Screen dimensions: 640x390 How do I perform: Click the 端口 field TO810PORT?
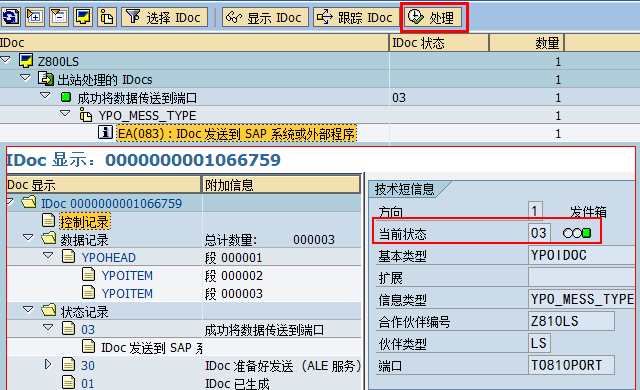click(571, 366)
